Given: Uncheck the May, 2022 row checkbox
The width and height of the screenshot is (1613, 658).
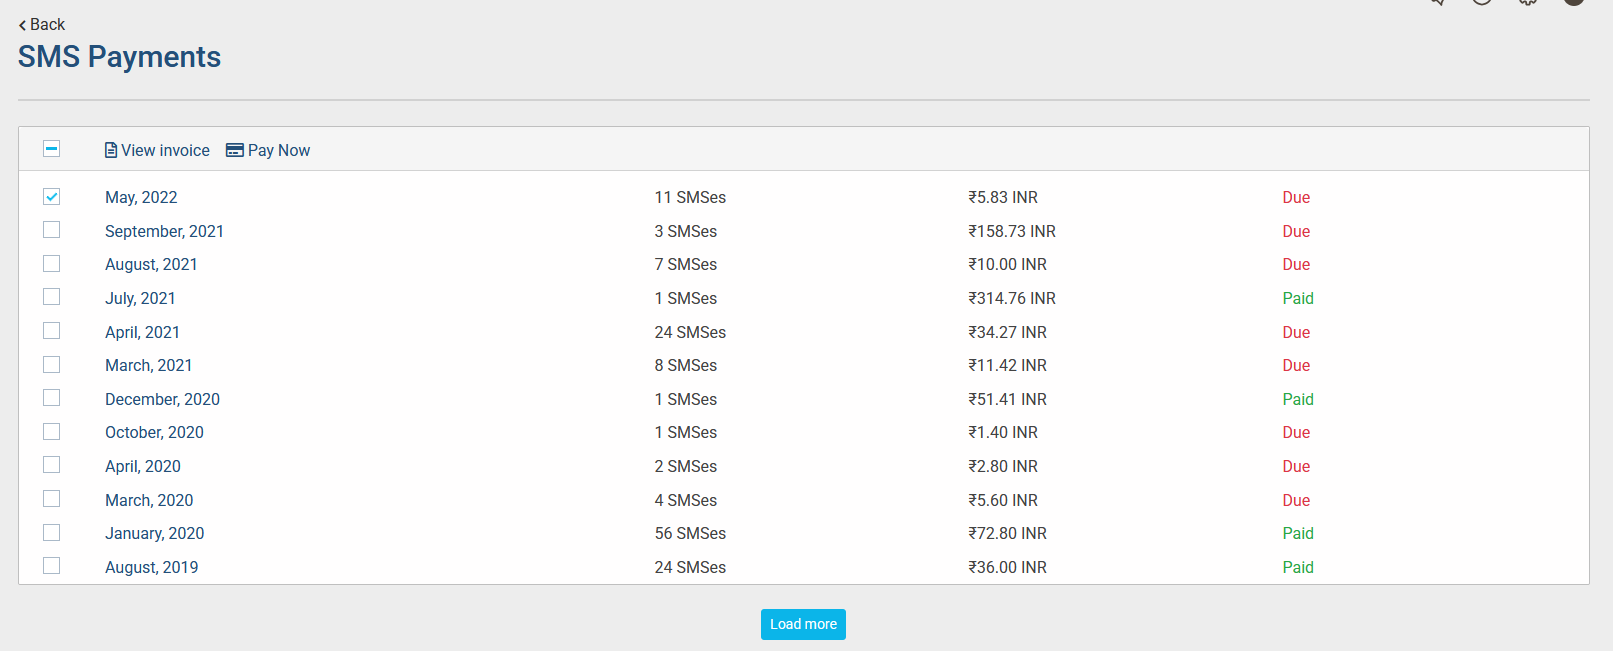Looking at the screenshot, I should point(52,197).
